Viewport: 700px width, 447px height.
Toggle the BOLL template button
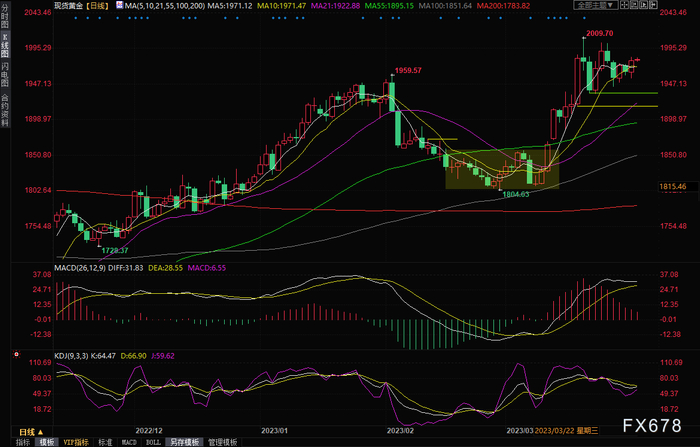tap(153, 442)
